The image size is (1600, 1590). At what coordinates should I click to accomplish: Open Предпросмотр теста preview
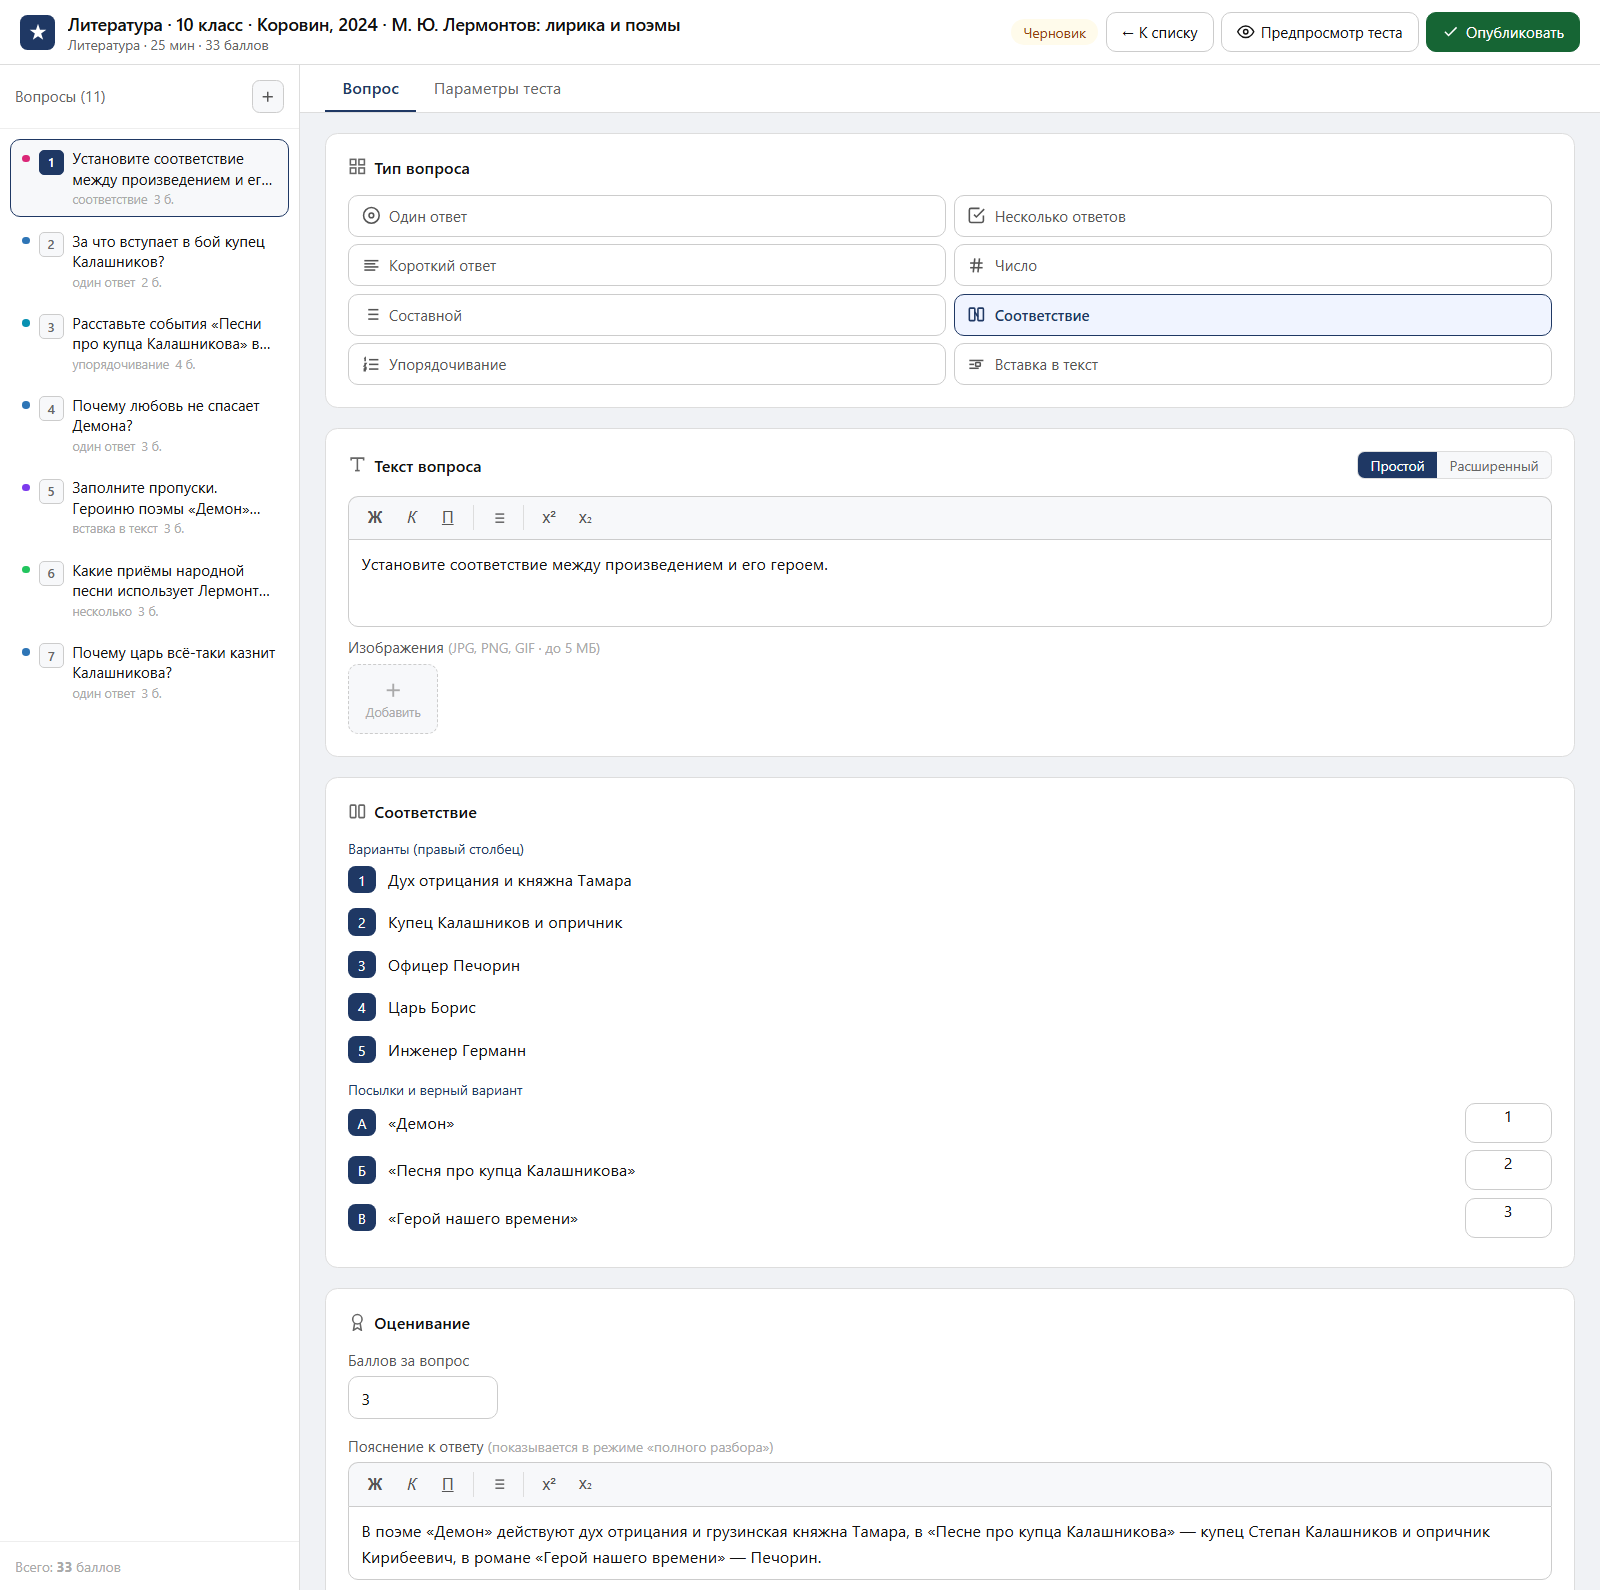(1319, 32)
